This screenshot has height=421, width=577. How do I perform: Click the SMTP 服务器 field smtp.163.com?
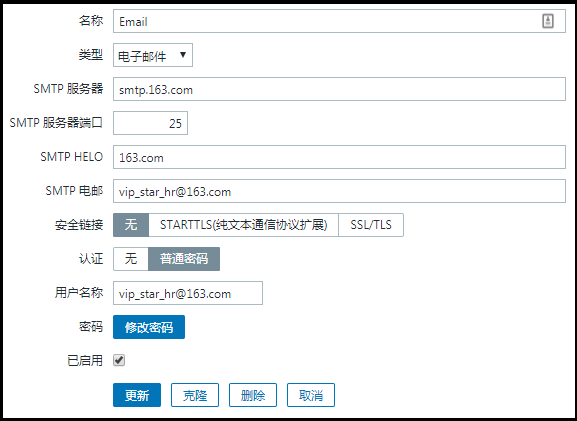point(339,89)
